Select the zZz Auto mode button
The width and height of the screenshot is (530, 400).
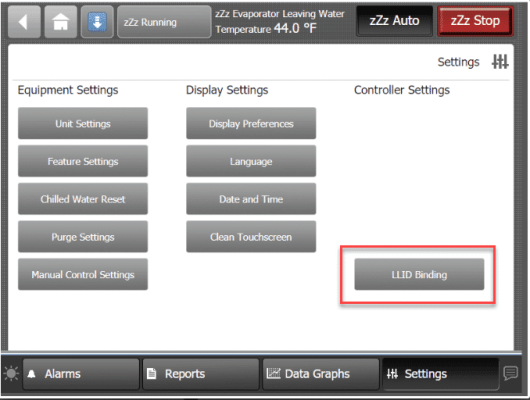point(394,21)
